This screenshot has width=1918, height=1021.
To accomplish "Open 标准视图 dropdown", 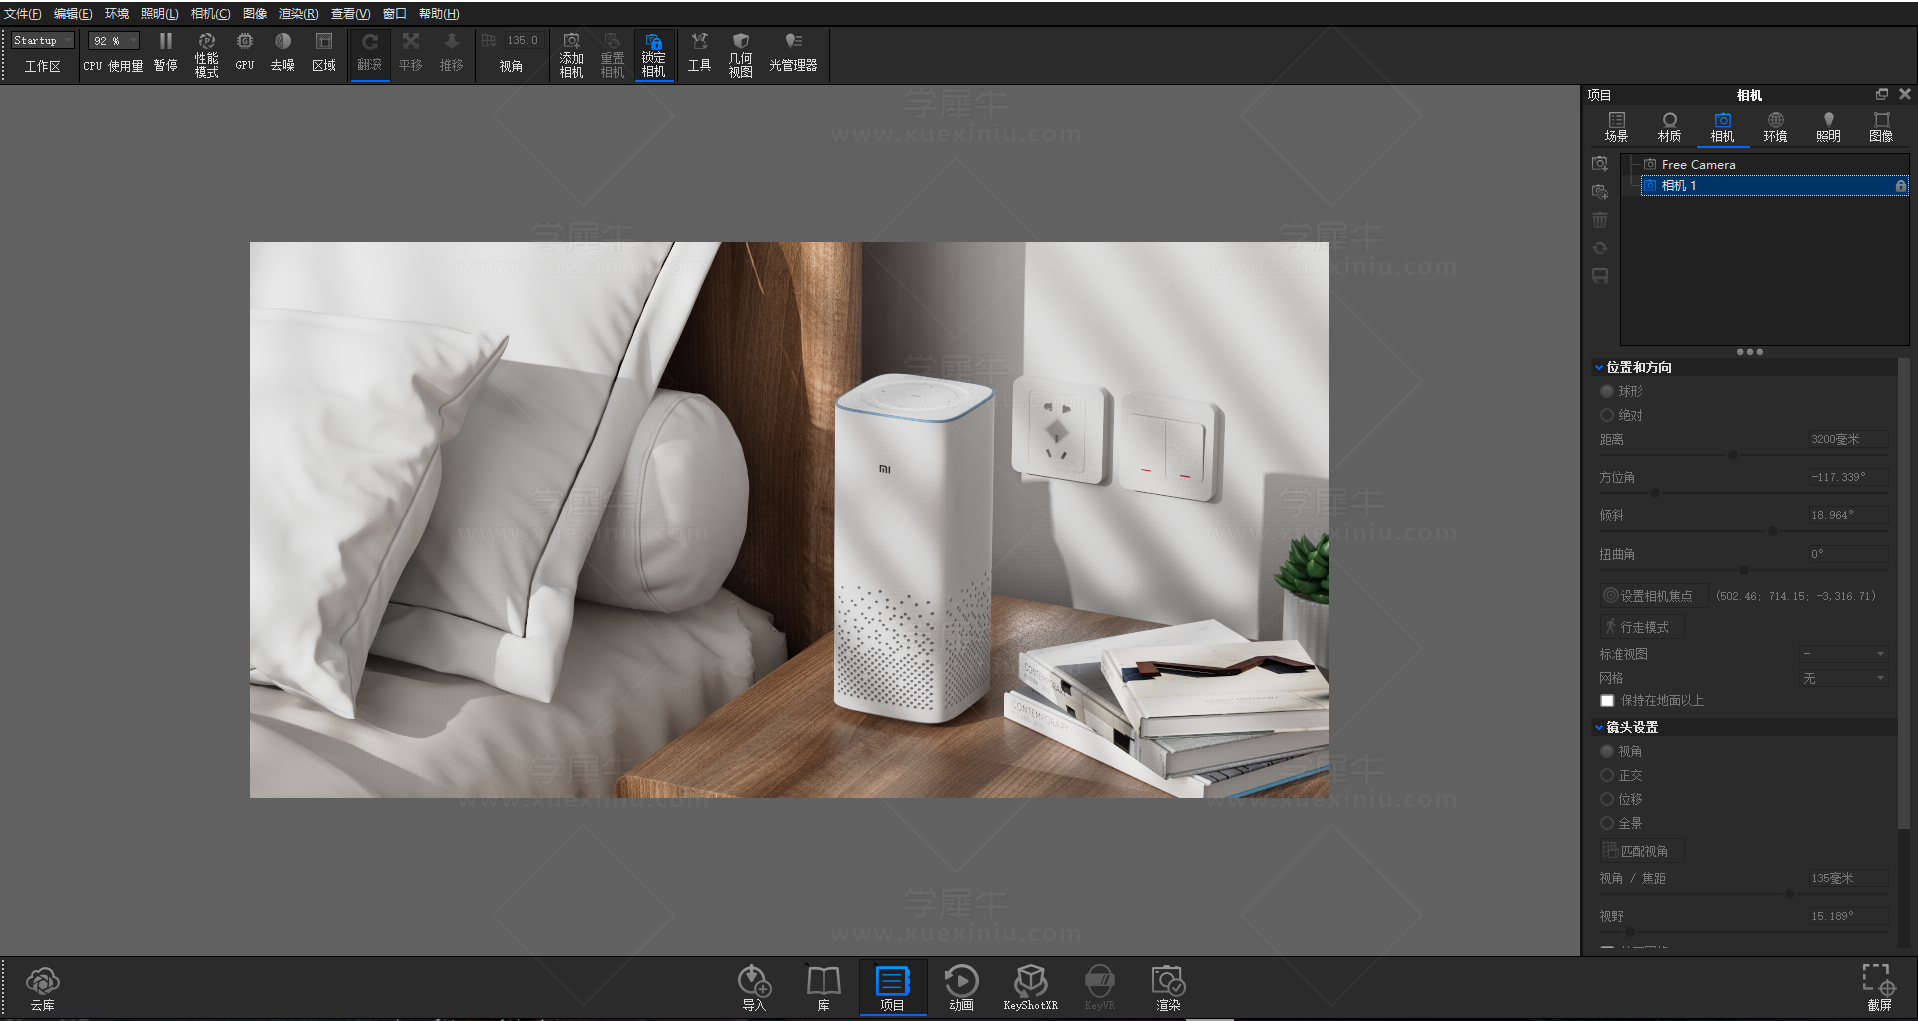I will (x=1843, y=654).
